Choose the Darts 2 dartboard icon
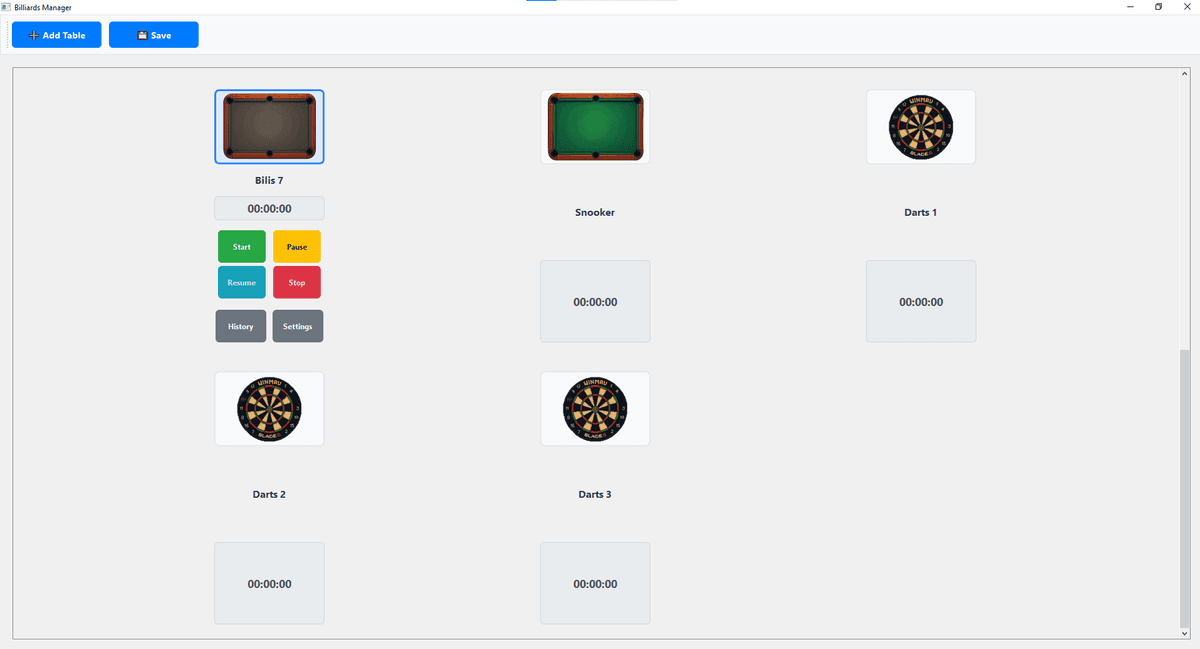 [x=269, y=409]
